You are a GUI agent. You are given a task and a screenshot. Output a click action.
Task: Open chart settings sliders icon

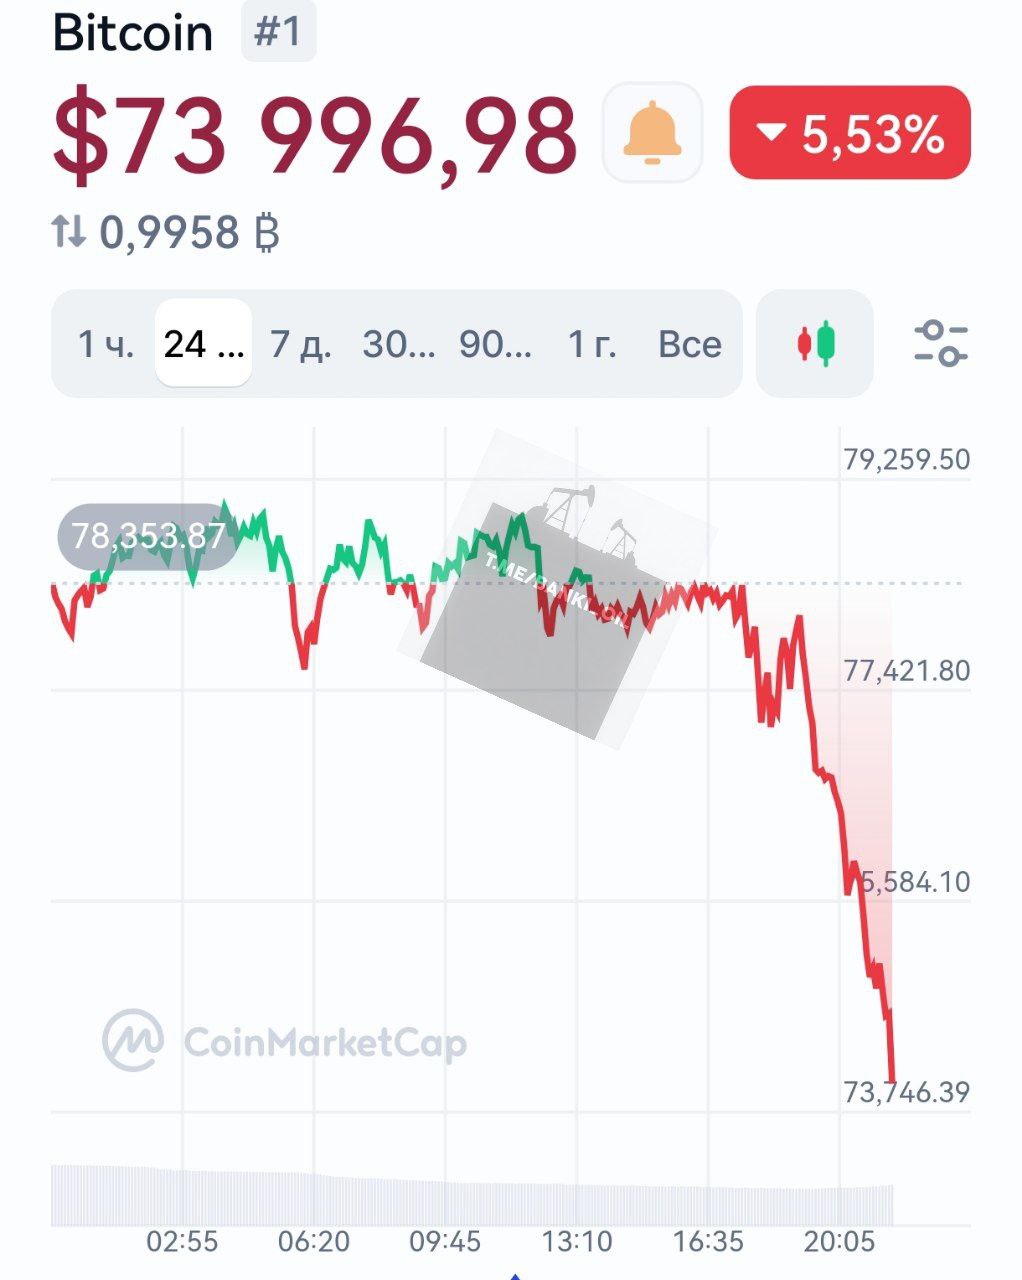[x=940, y=344]
